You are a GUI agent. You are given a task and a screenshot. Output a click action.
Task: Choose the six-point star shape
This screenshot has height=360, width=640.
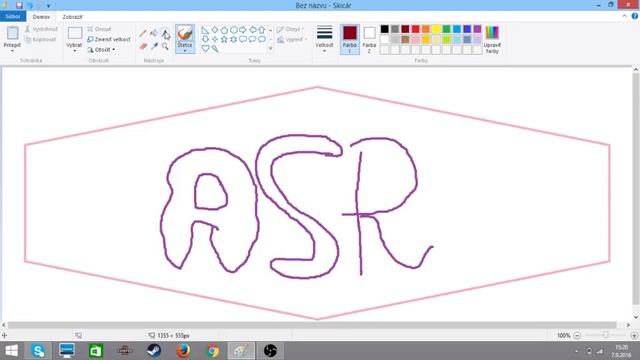pyautogui.click(x=233, y=40)
